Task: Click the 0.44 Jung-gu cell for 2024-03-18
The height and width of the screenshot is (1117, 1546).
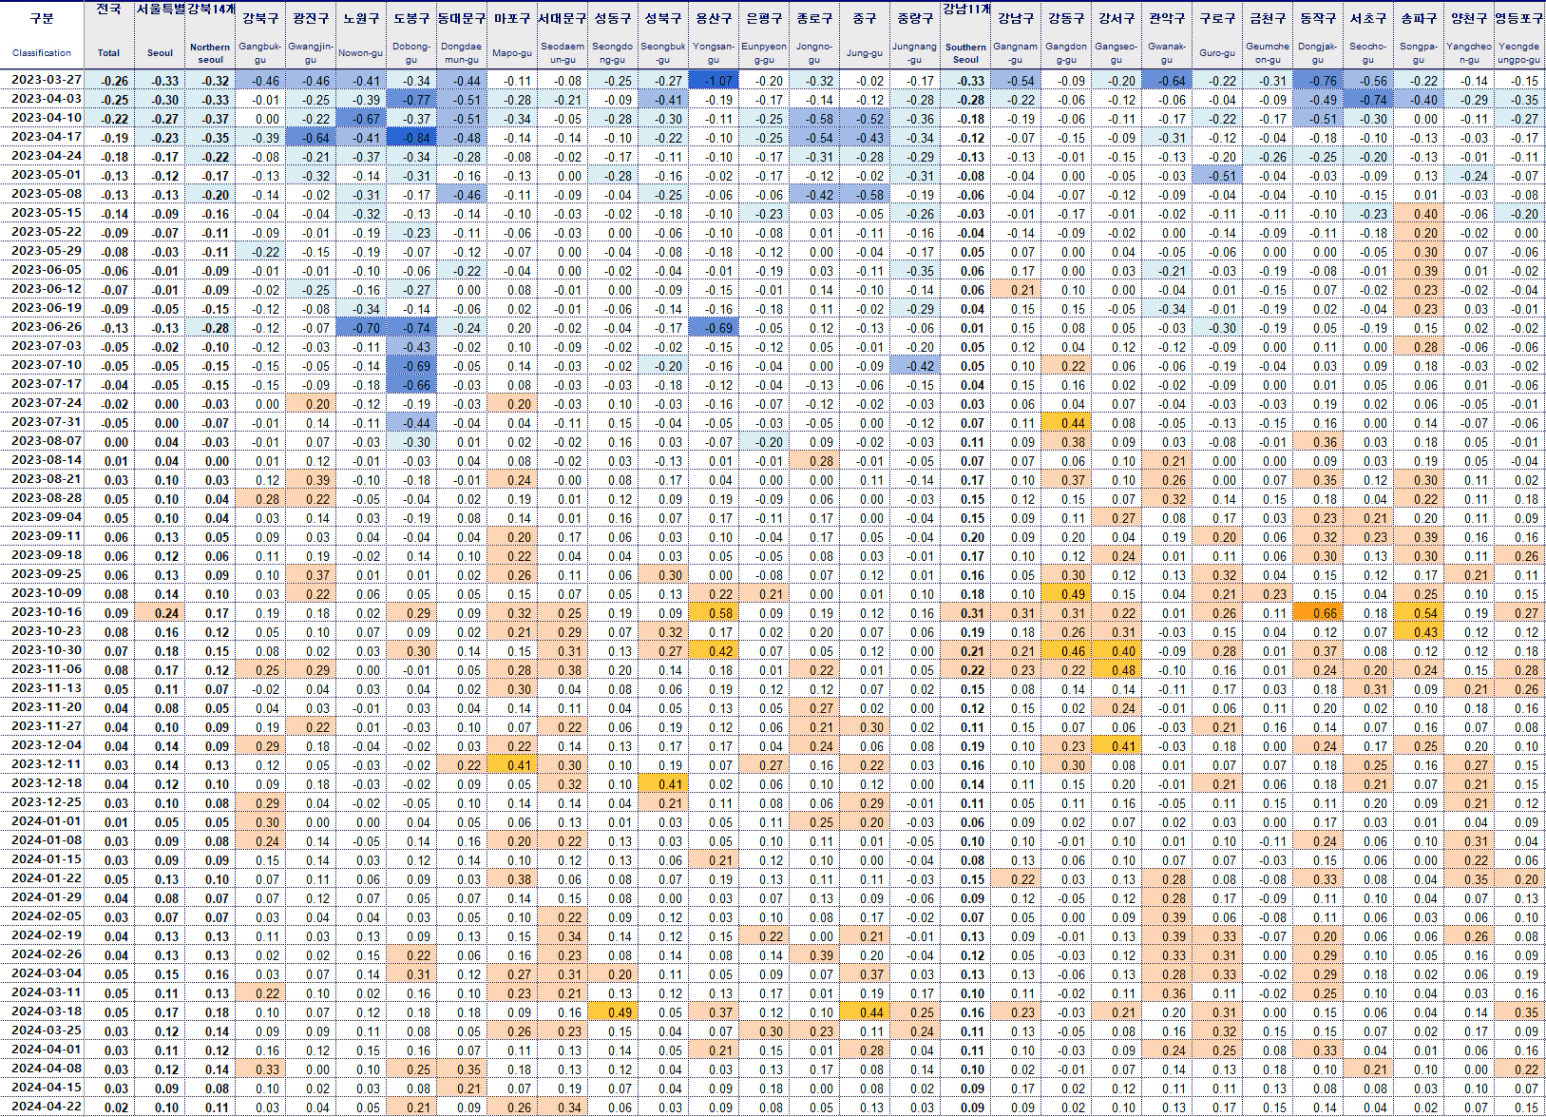Action: tap(864, 1012)
